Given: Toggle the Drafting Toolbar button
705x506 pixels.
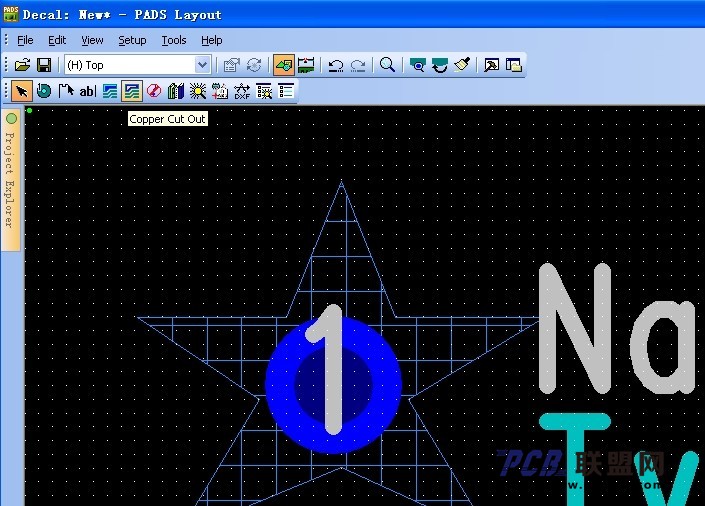Looking at the screenshot, I should click(x=284, y=65).
